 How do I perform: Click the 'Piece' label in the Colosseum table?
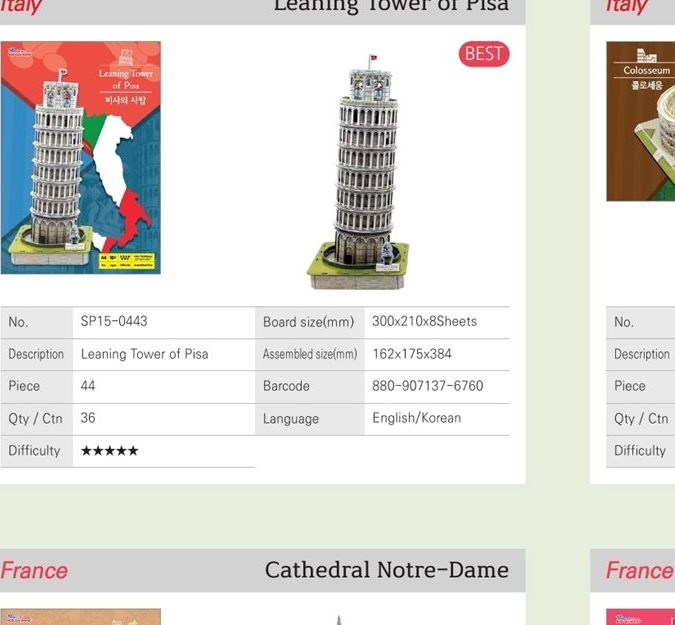(630, 386)
